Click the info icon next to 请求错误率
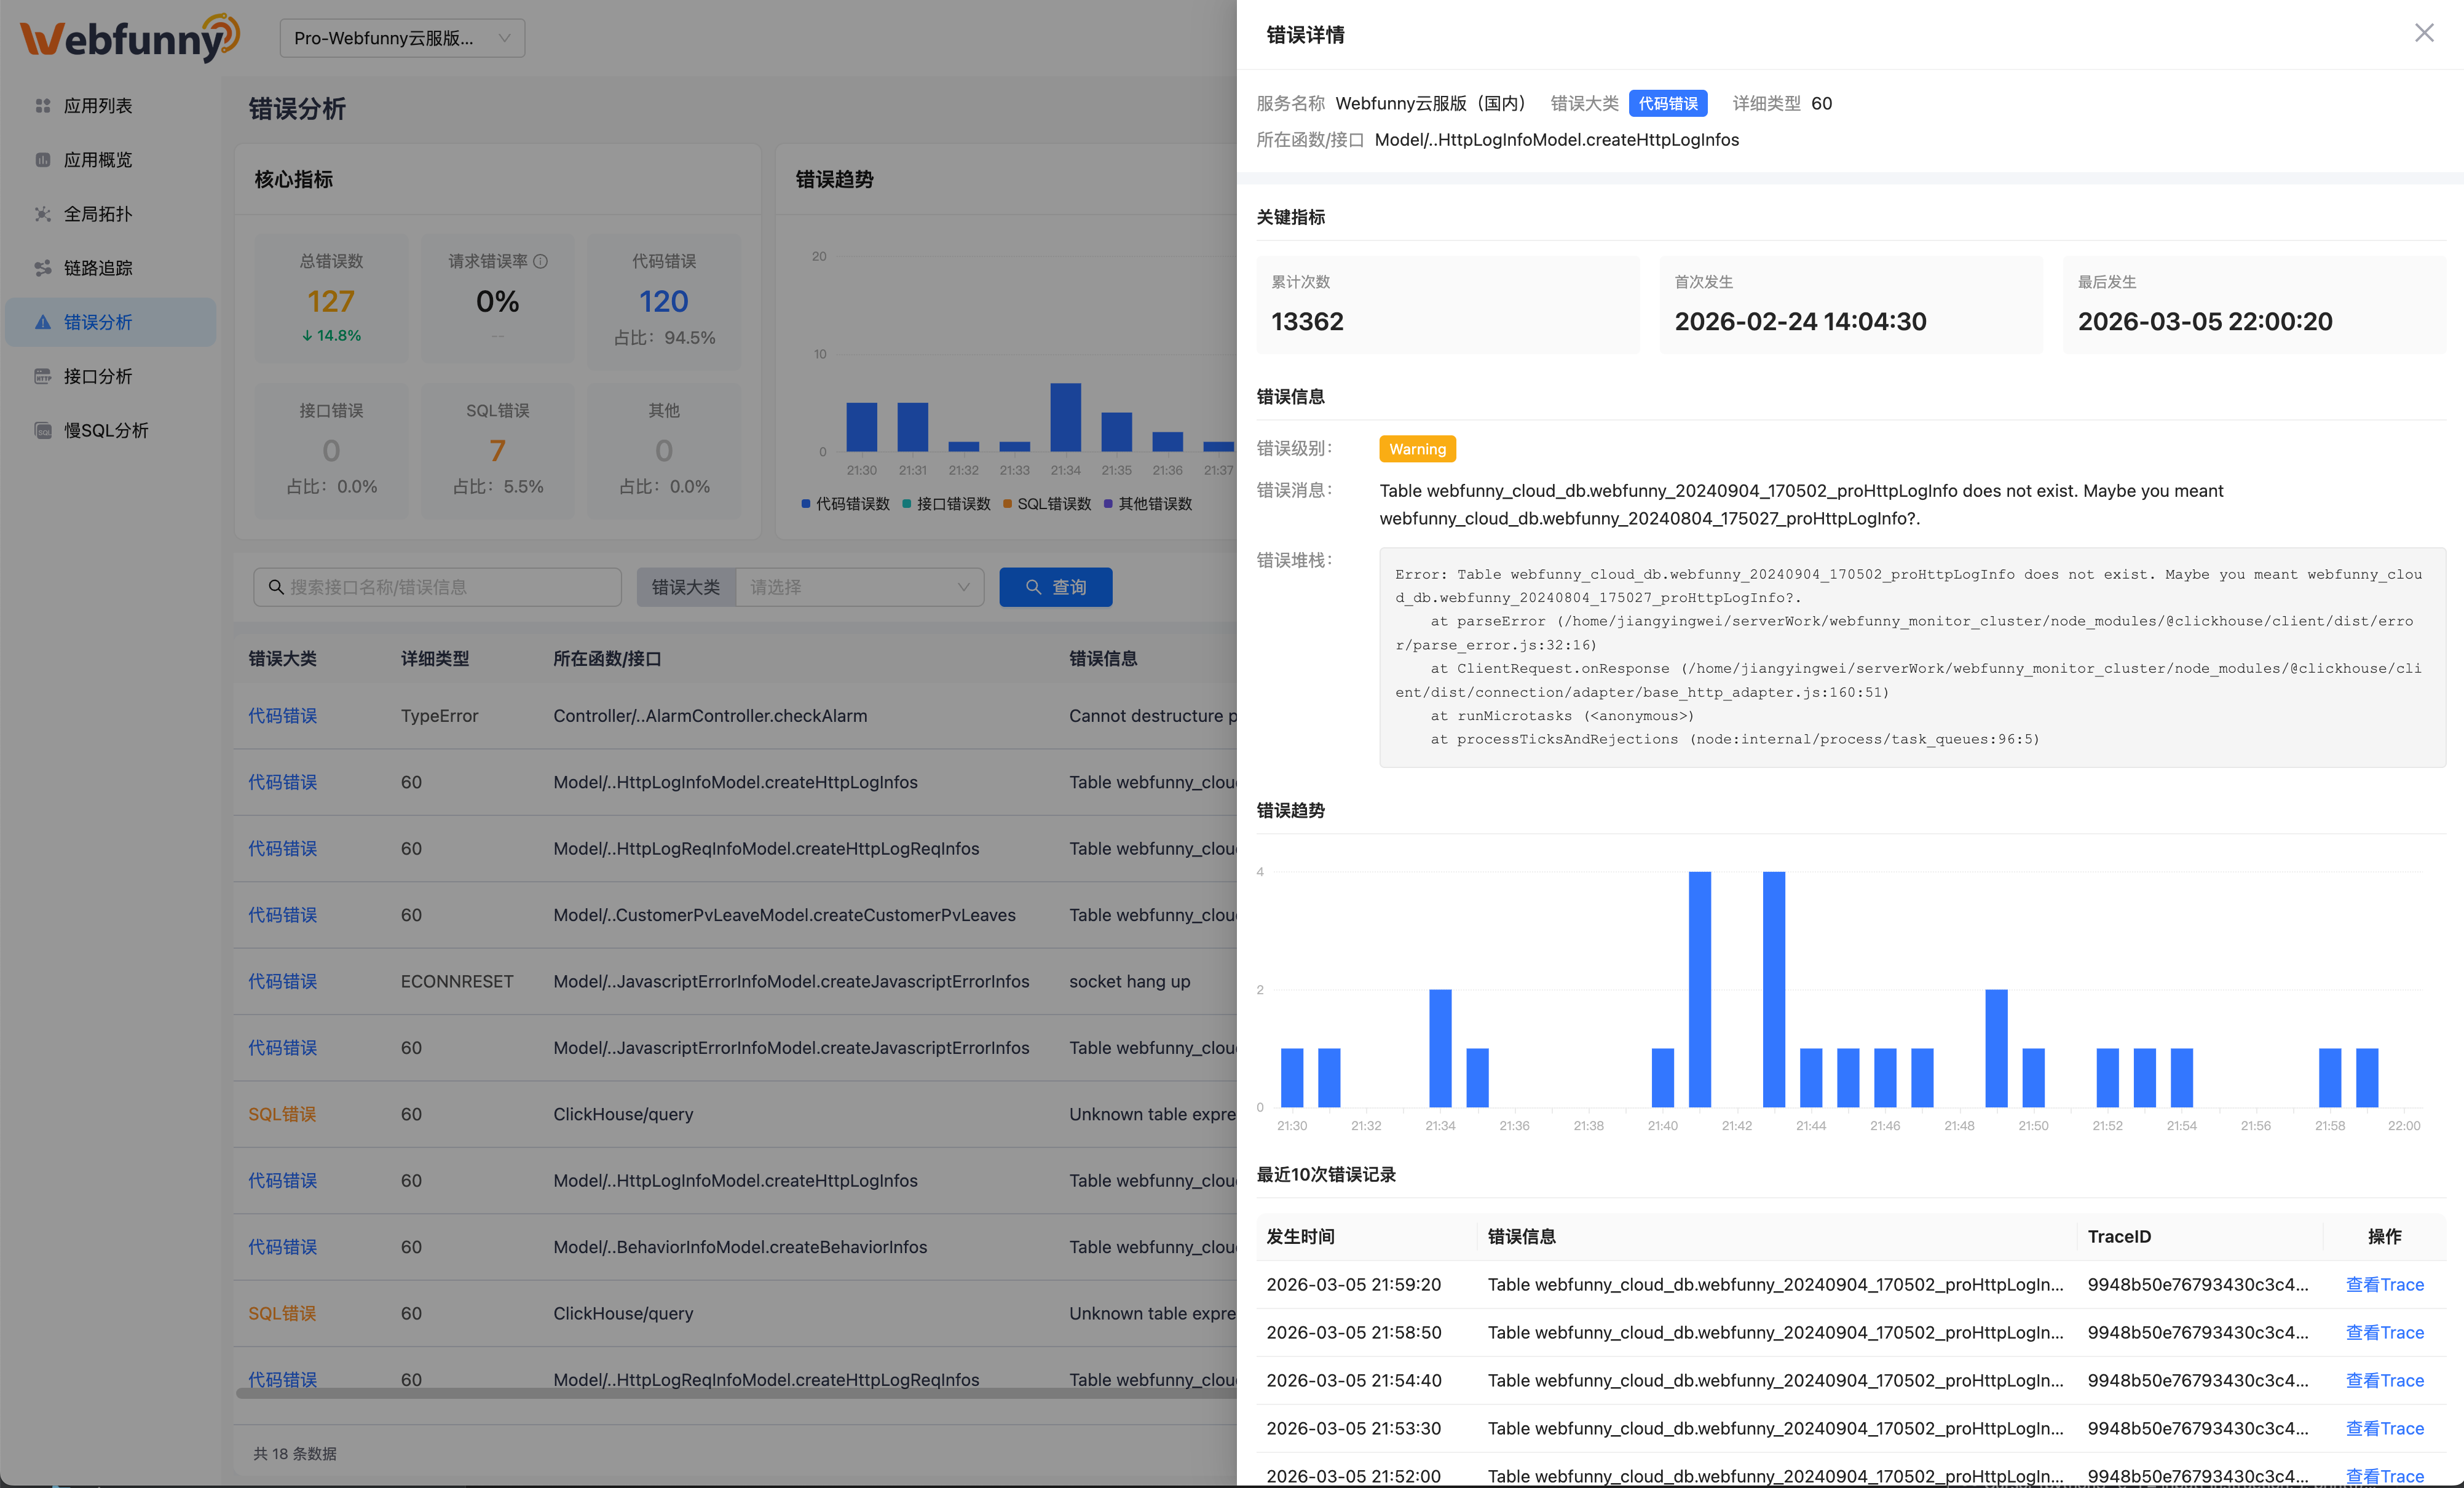The height and width of the screenshot is (1488, 2464). (x=541, y=261)
